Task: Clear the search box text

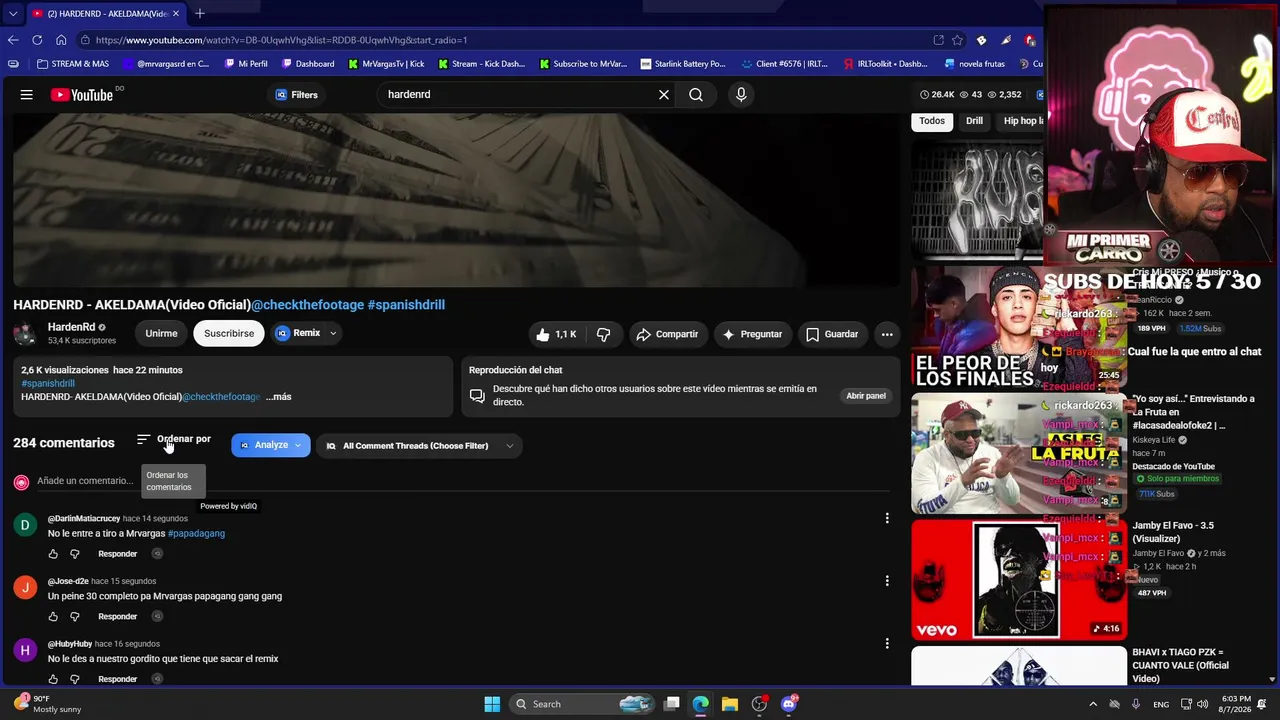Action: pyautogui.click(x=664, y=95)
